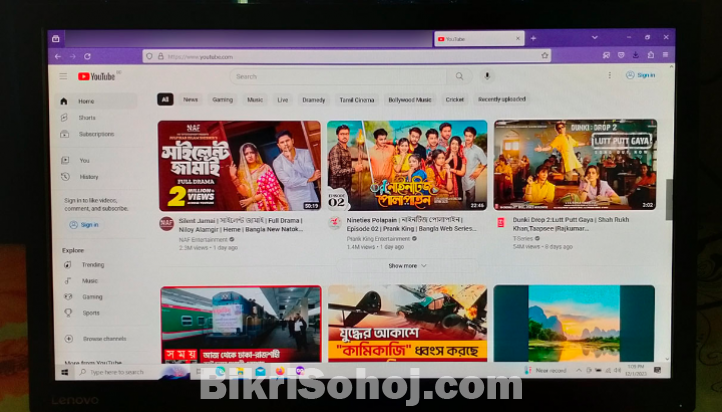Click NAF Entertainment channel avatar
Screen dimensions: 722x412
click(167, 224)
